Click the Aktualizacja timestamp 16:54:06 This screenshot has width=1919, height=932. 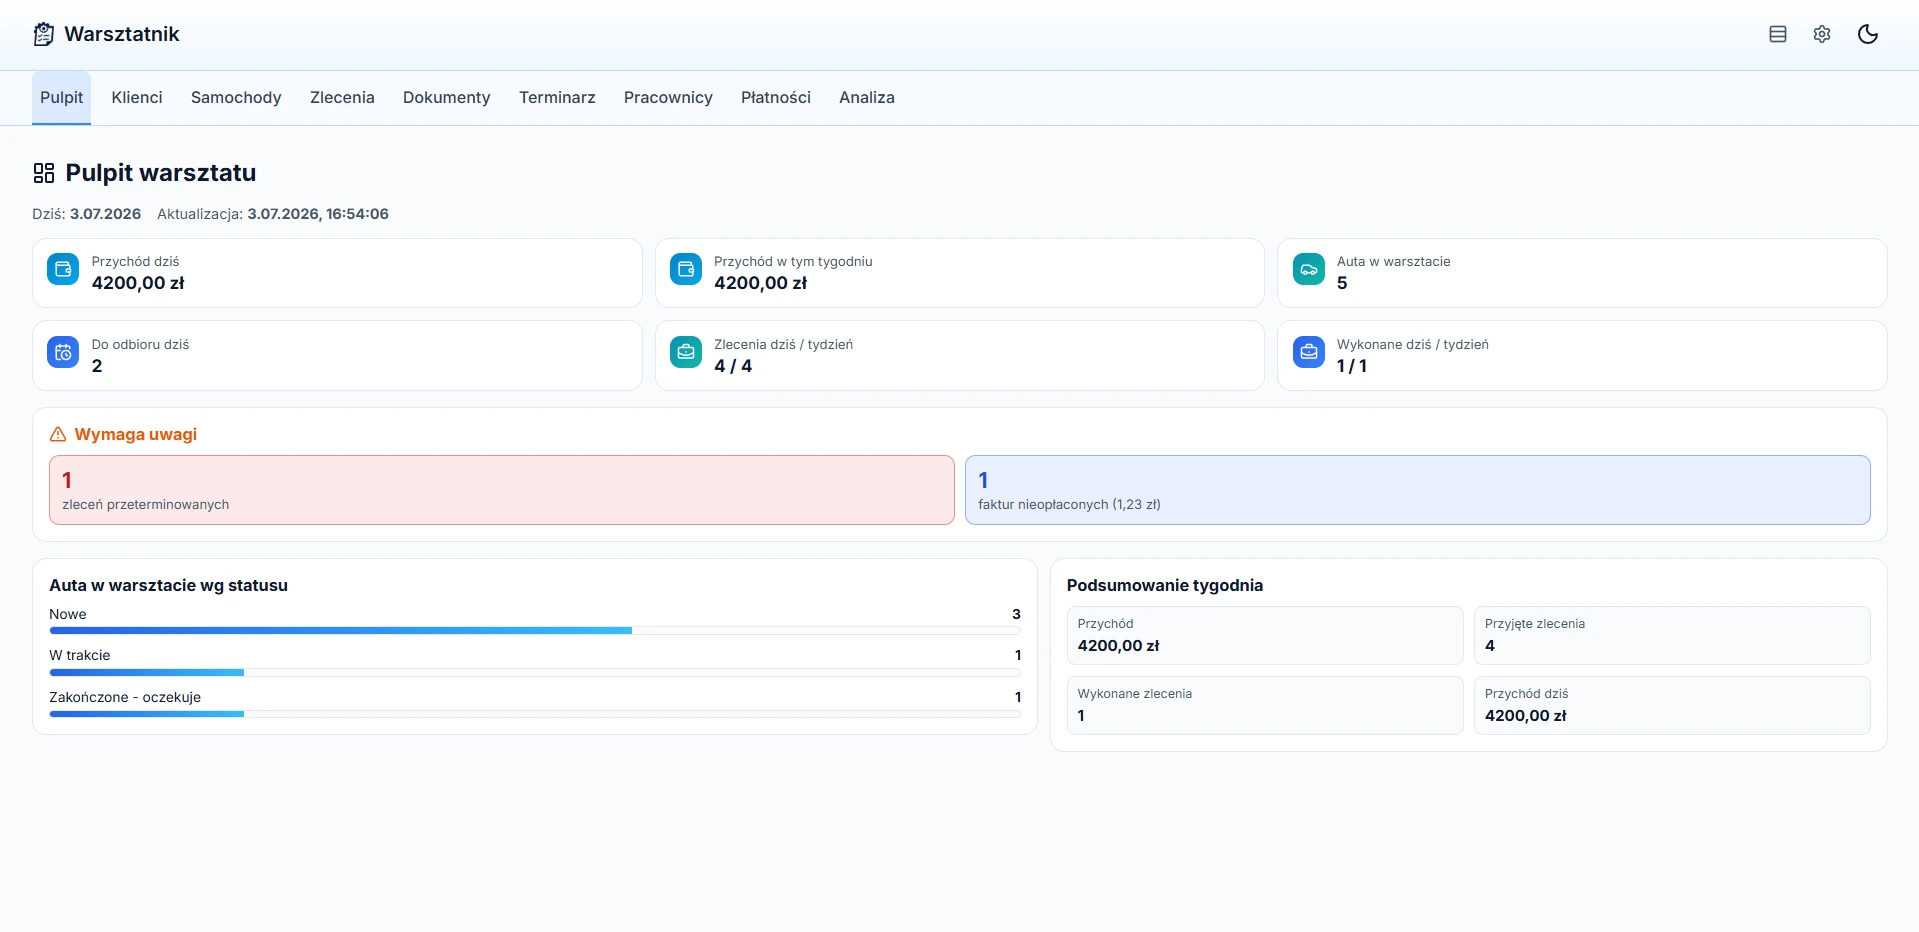(318, 214)
